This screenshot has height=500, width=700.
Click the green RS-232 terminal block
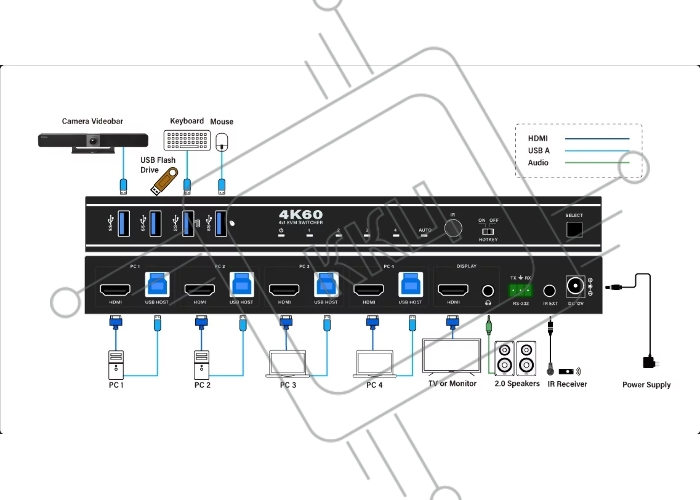[521, 291]
